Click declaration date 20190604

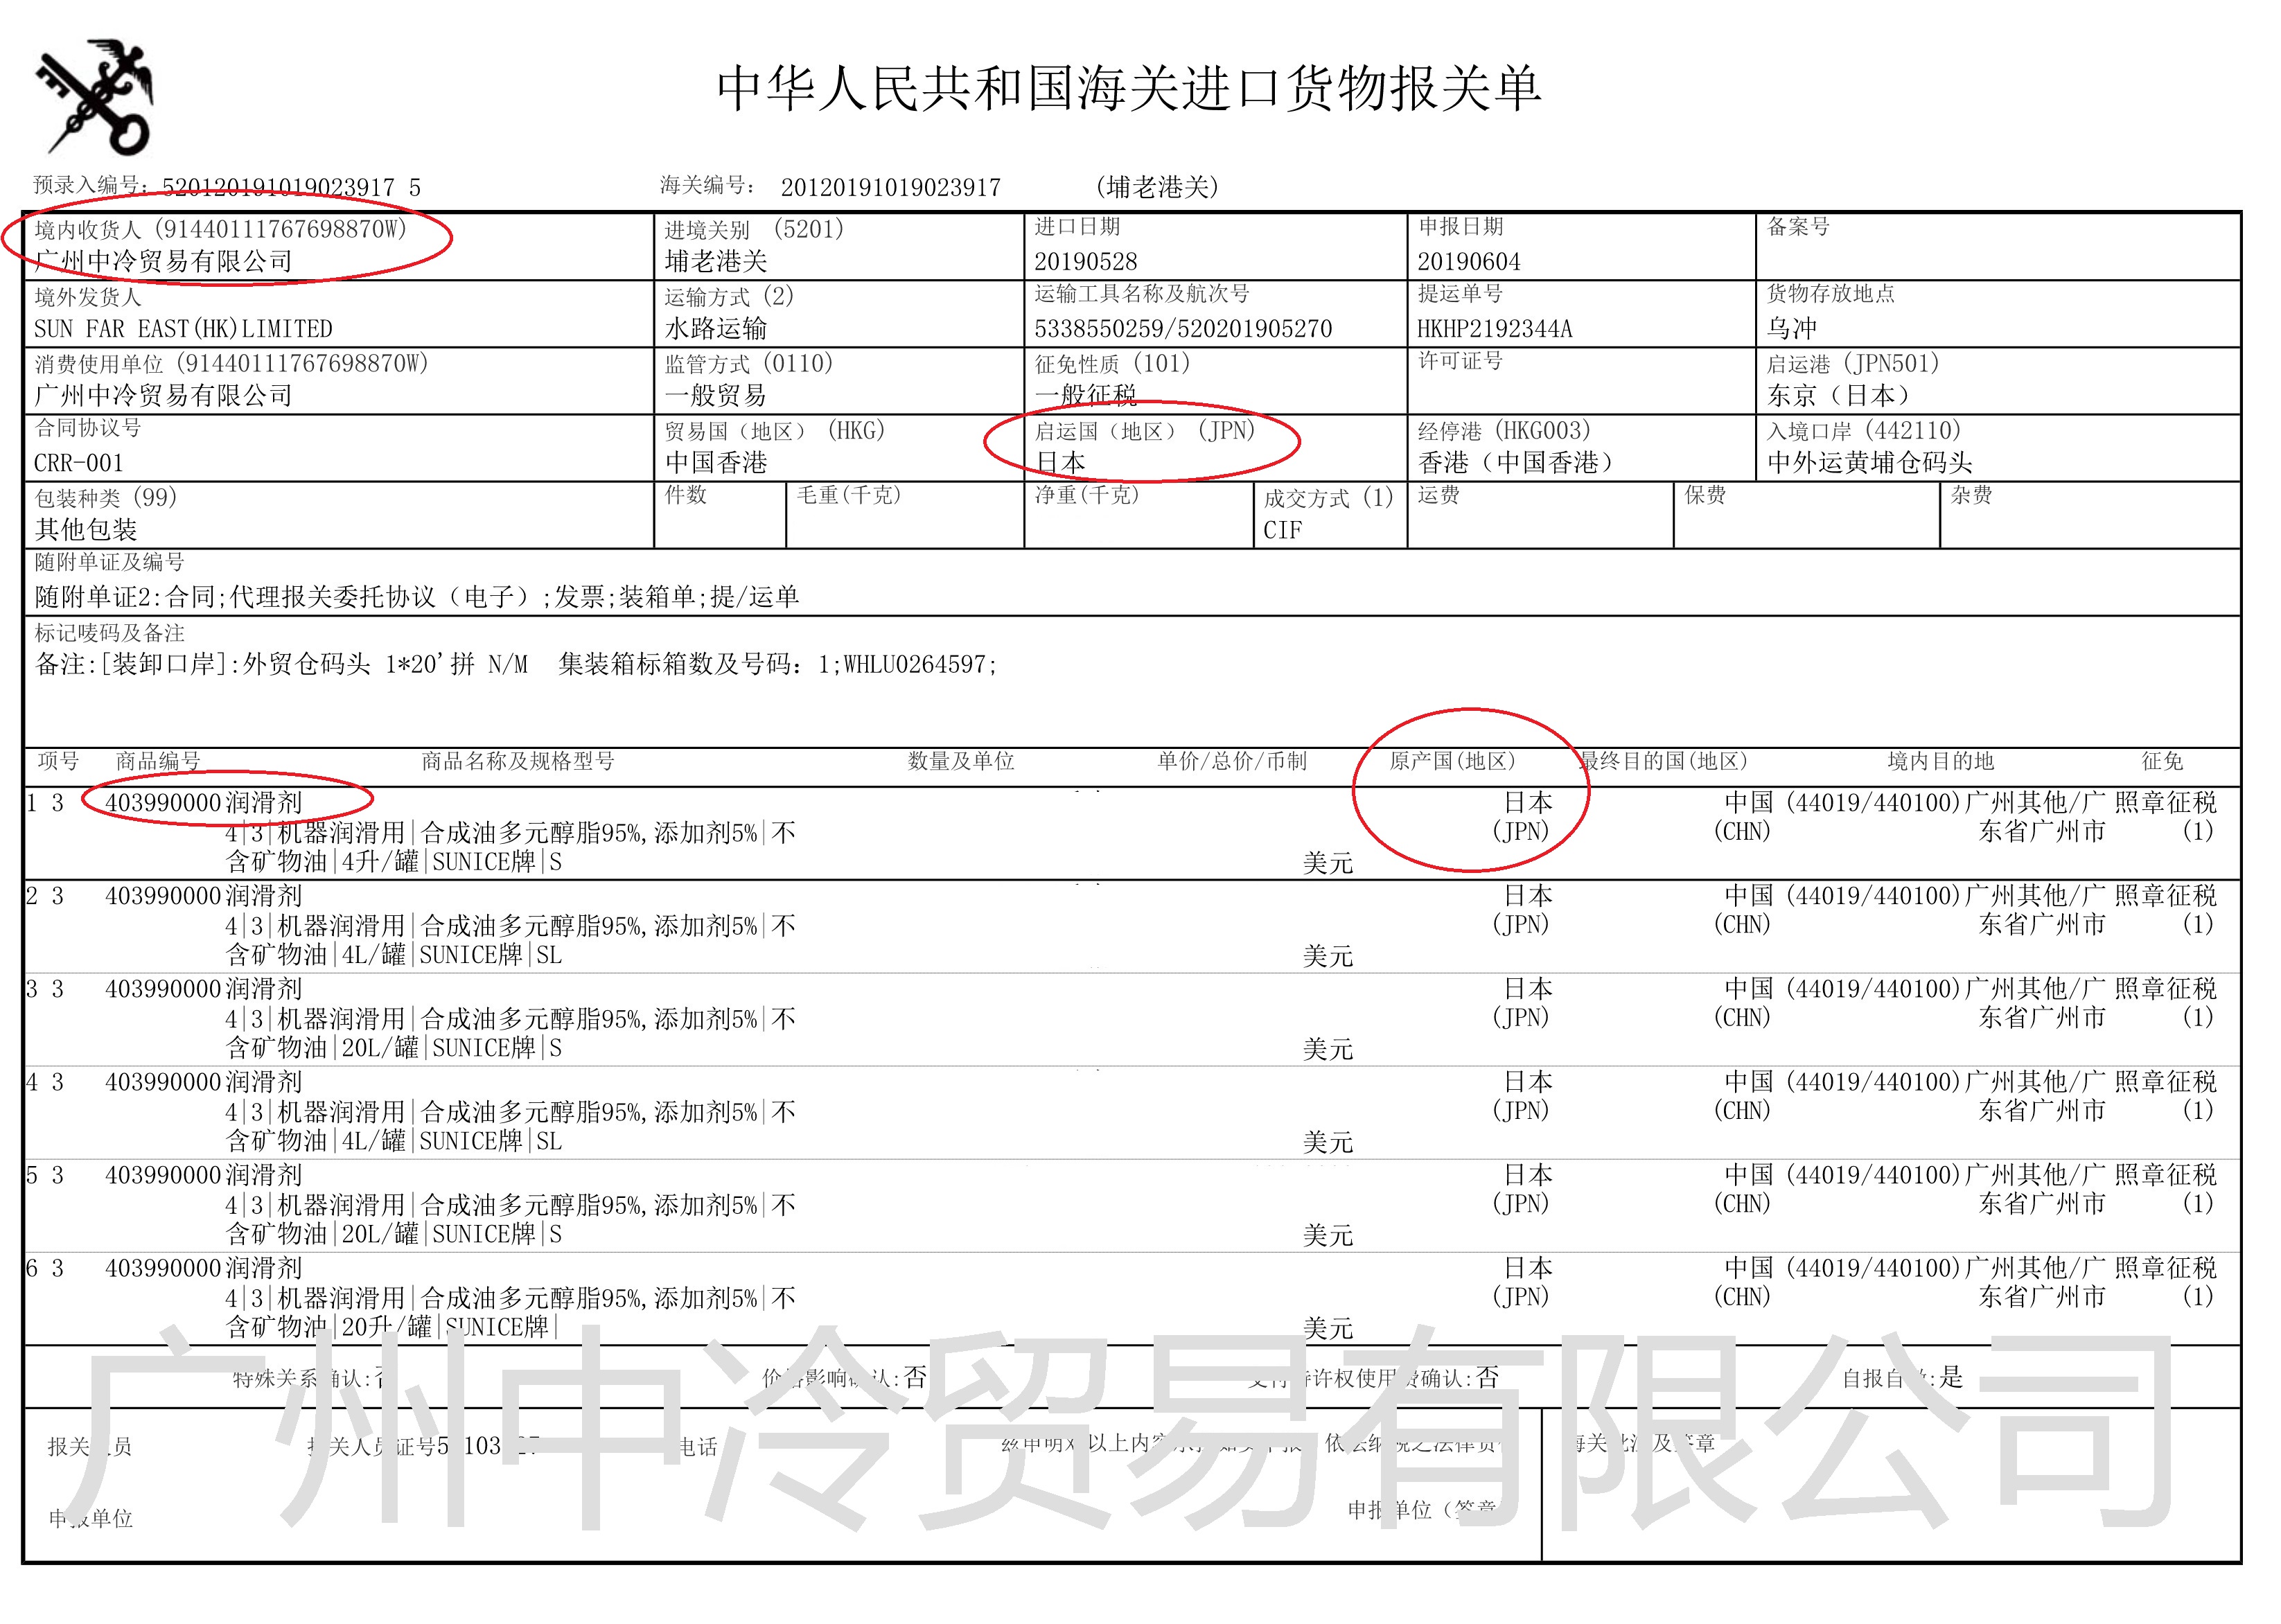click(x=1469, y=262)
